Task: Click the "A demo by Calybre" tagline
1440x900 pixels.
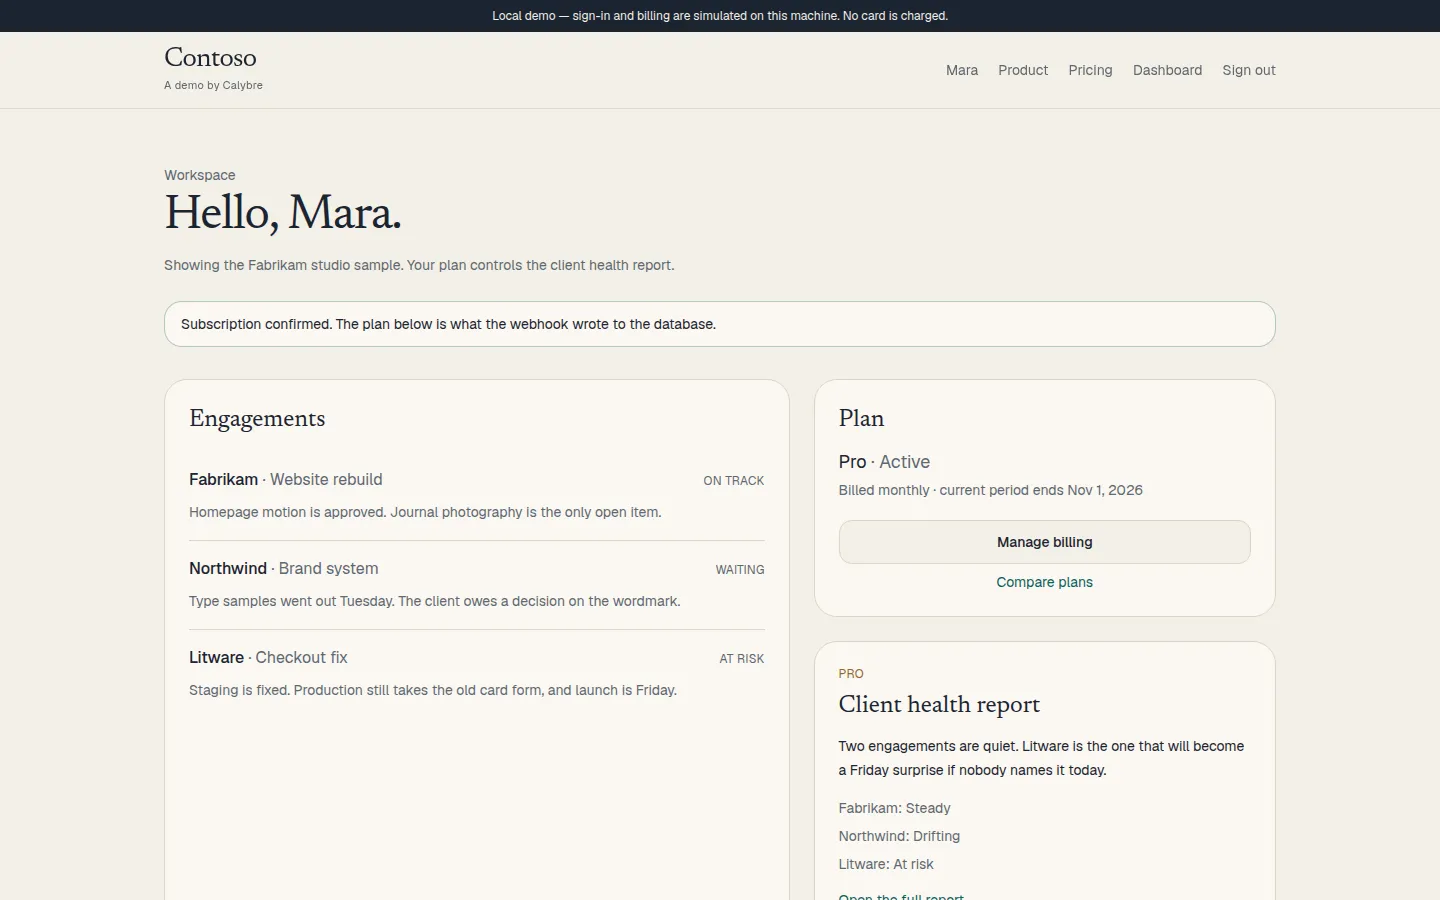Action: [213, 86]
